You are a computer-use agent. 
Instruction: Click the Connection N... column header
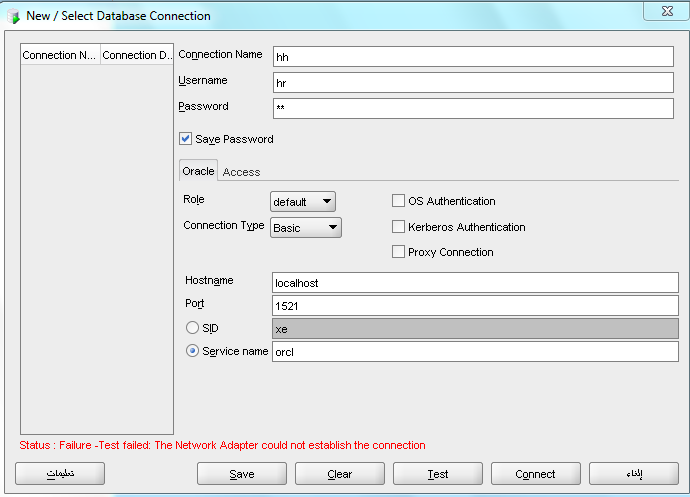coord(61,55)
